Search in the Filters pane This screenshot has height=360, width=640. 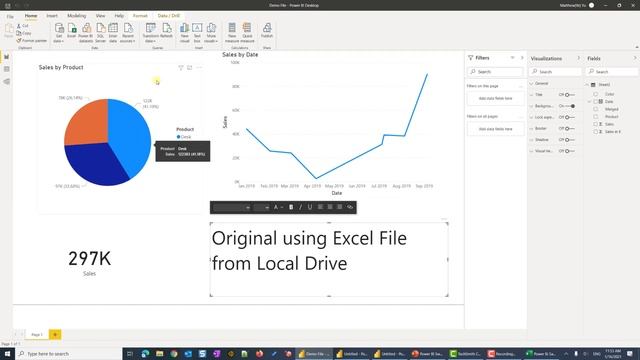click(x=495, y=72)
